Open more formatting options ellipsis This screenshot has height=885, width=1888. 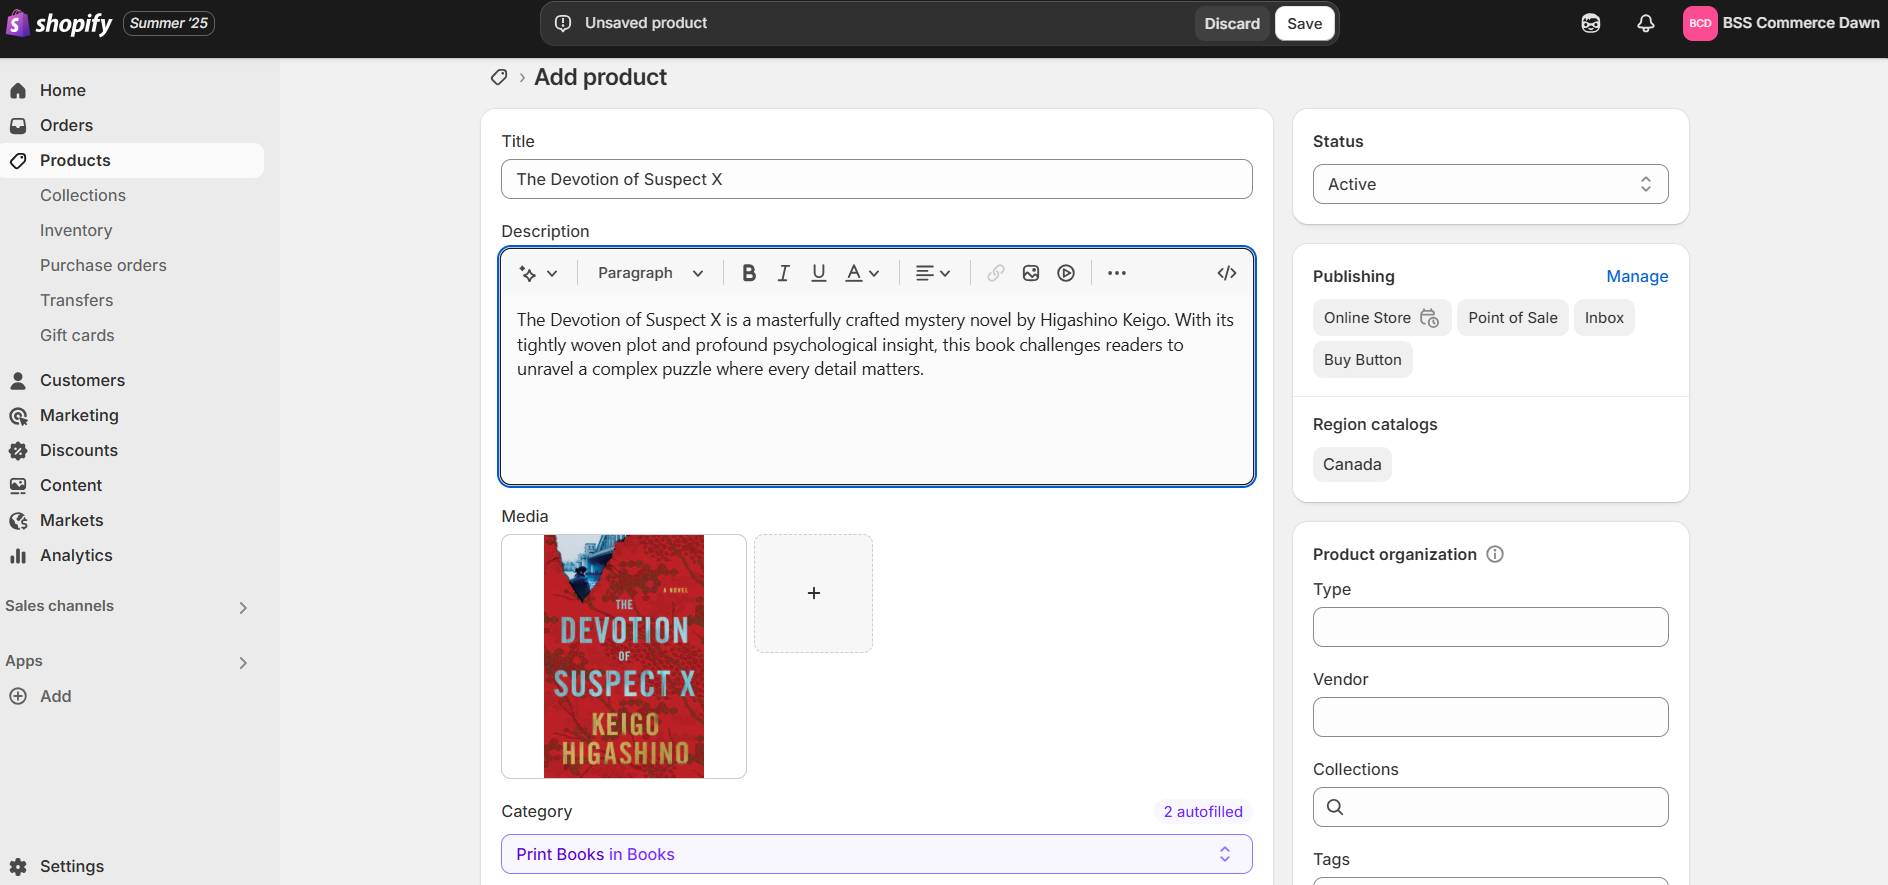pos(1117,273)
